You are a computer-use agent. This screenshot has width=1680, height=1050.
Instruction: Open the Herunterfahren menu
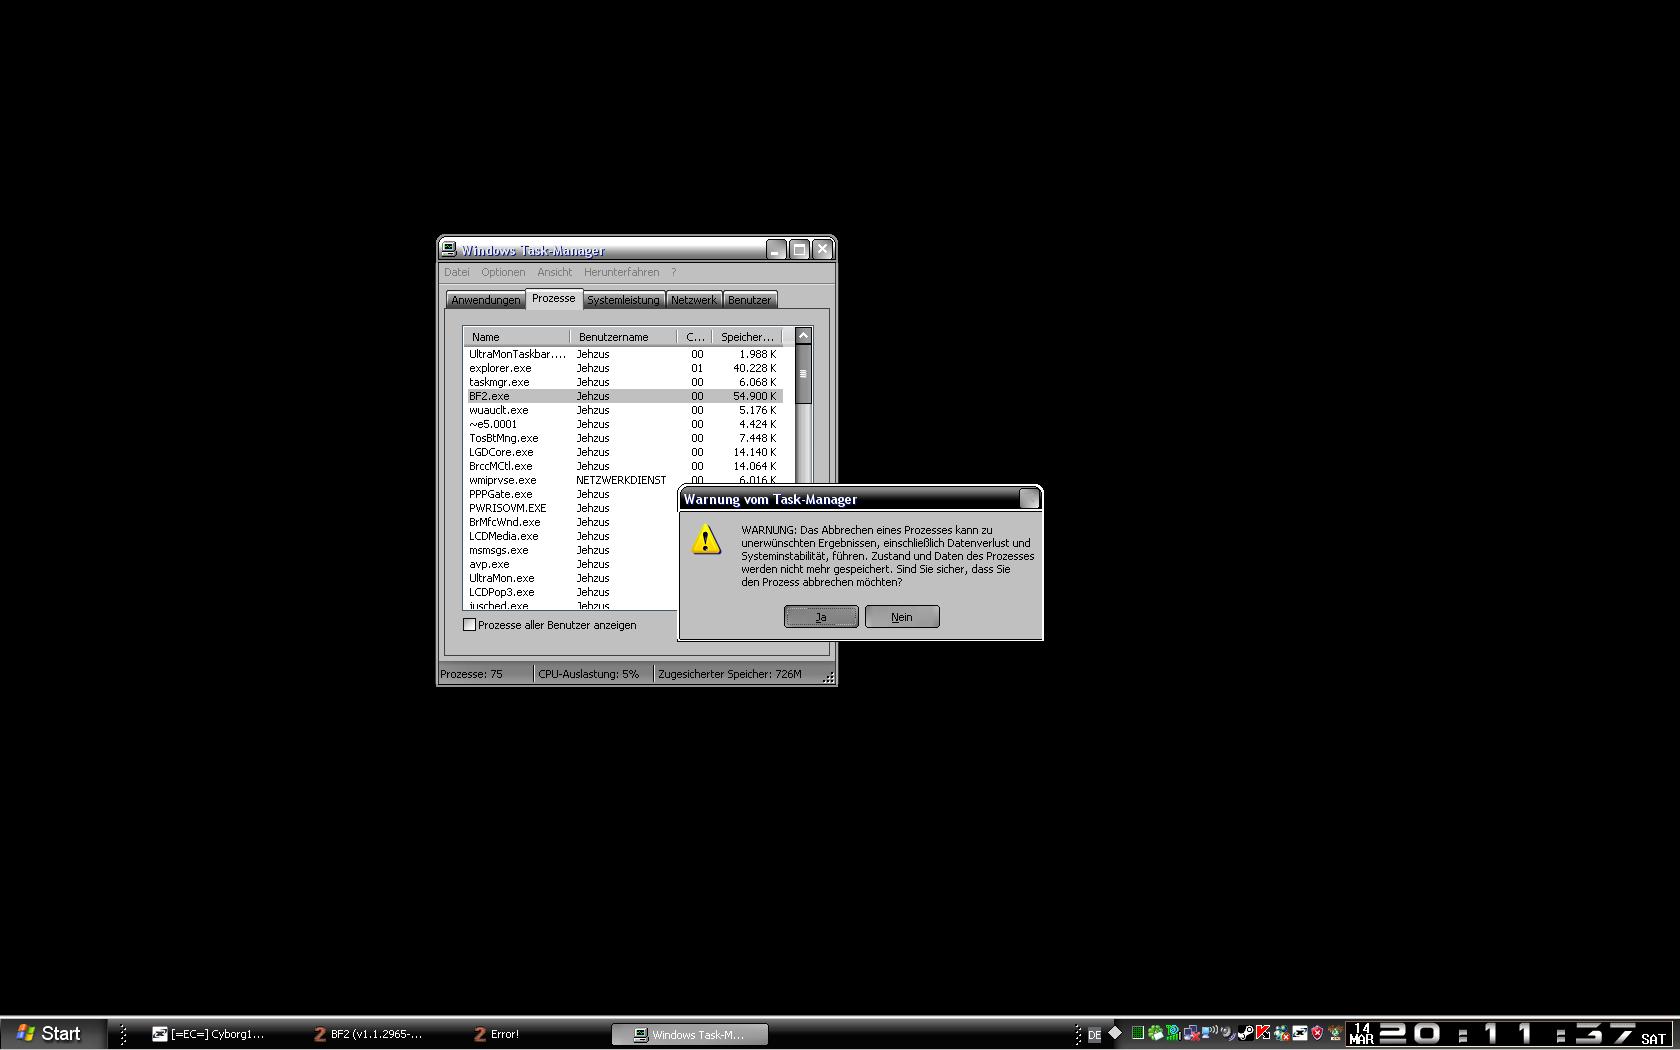pyautogui.click(x=622, y=272)
